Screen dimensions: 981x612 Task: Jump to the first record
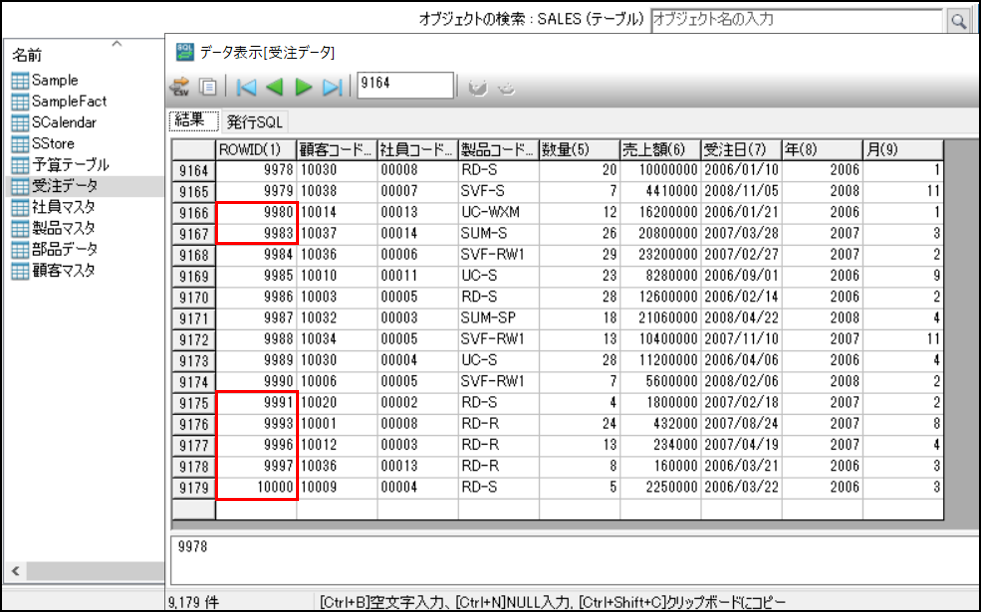click(246, 87)
